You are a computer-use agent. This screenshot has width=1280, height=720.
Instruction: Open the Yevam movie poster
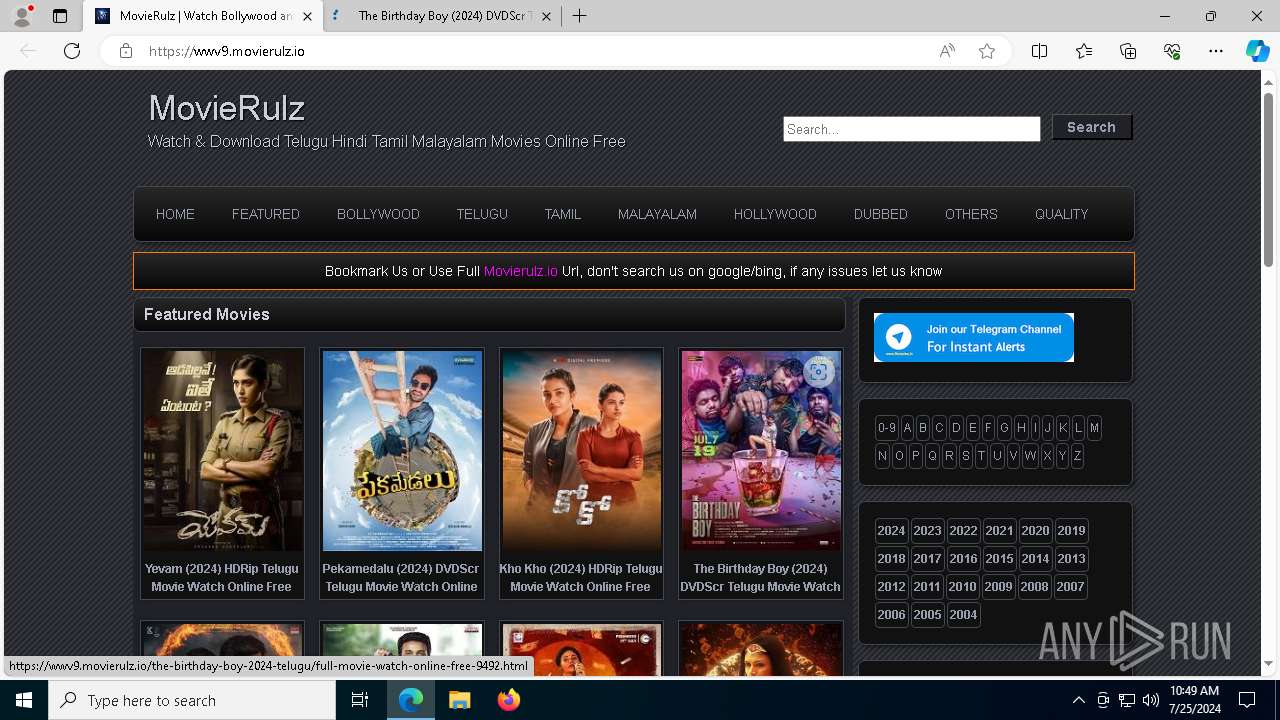(222, 450)
